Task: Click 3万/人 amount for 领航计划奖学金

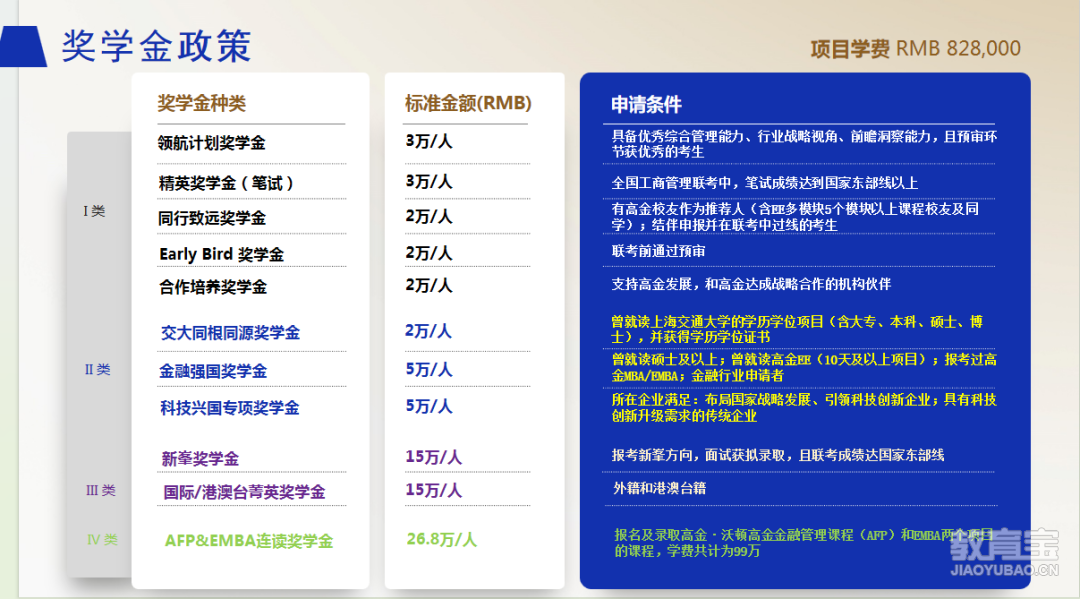Action: (x=428, y=141)
